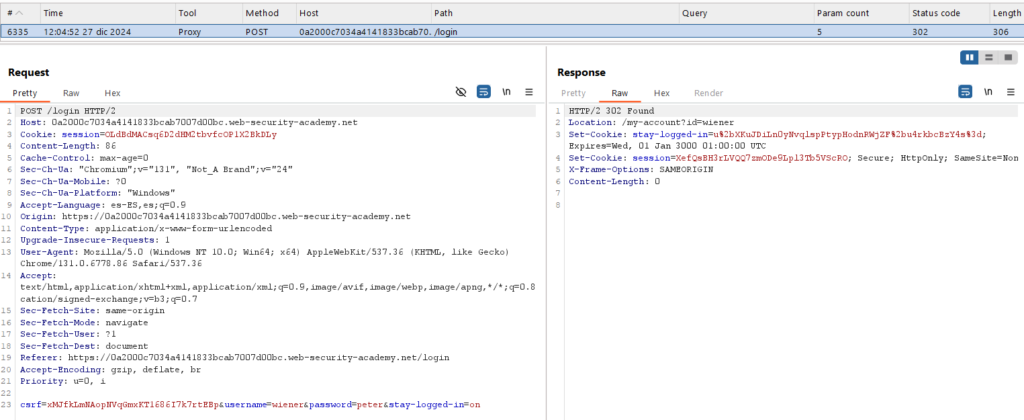The height and width of the screenshot is (420, 1024).
Task: Click the Referer header line
Action: coord(234,358)
